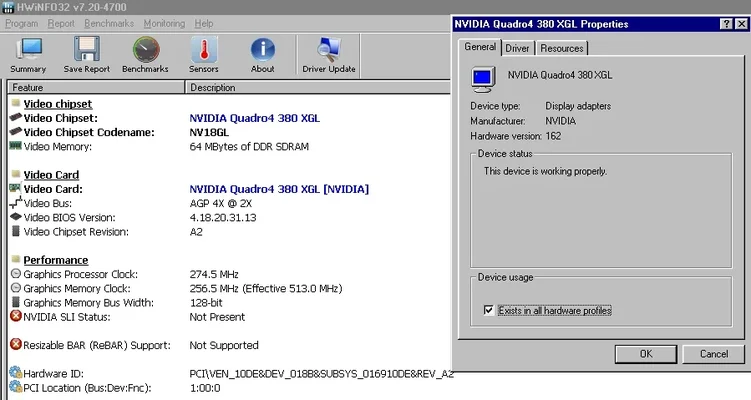
Task: Click the memory chip icon beside Video Memory
Action: pos(16,146)
